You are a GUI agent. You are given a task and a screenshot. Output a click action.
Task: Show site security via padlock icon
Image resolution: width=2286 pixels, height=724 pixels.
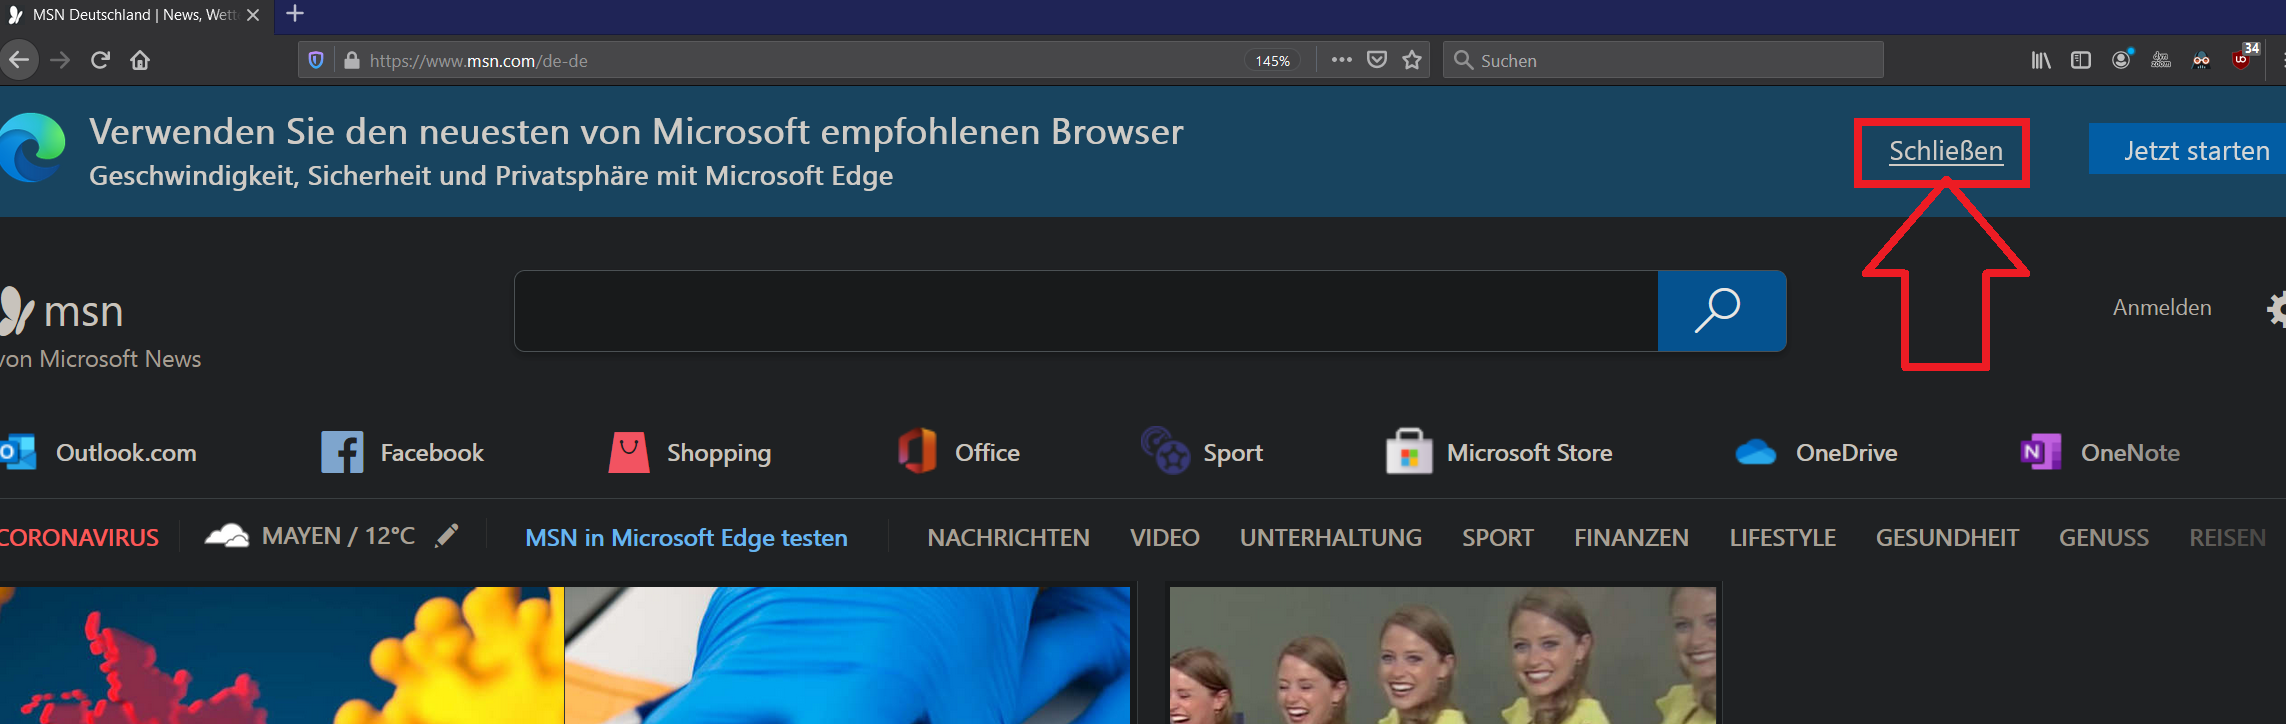pos(351,60)
